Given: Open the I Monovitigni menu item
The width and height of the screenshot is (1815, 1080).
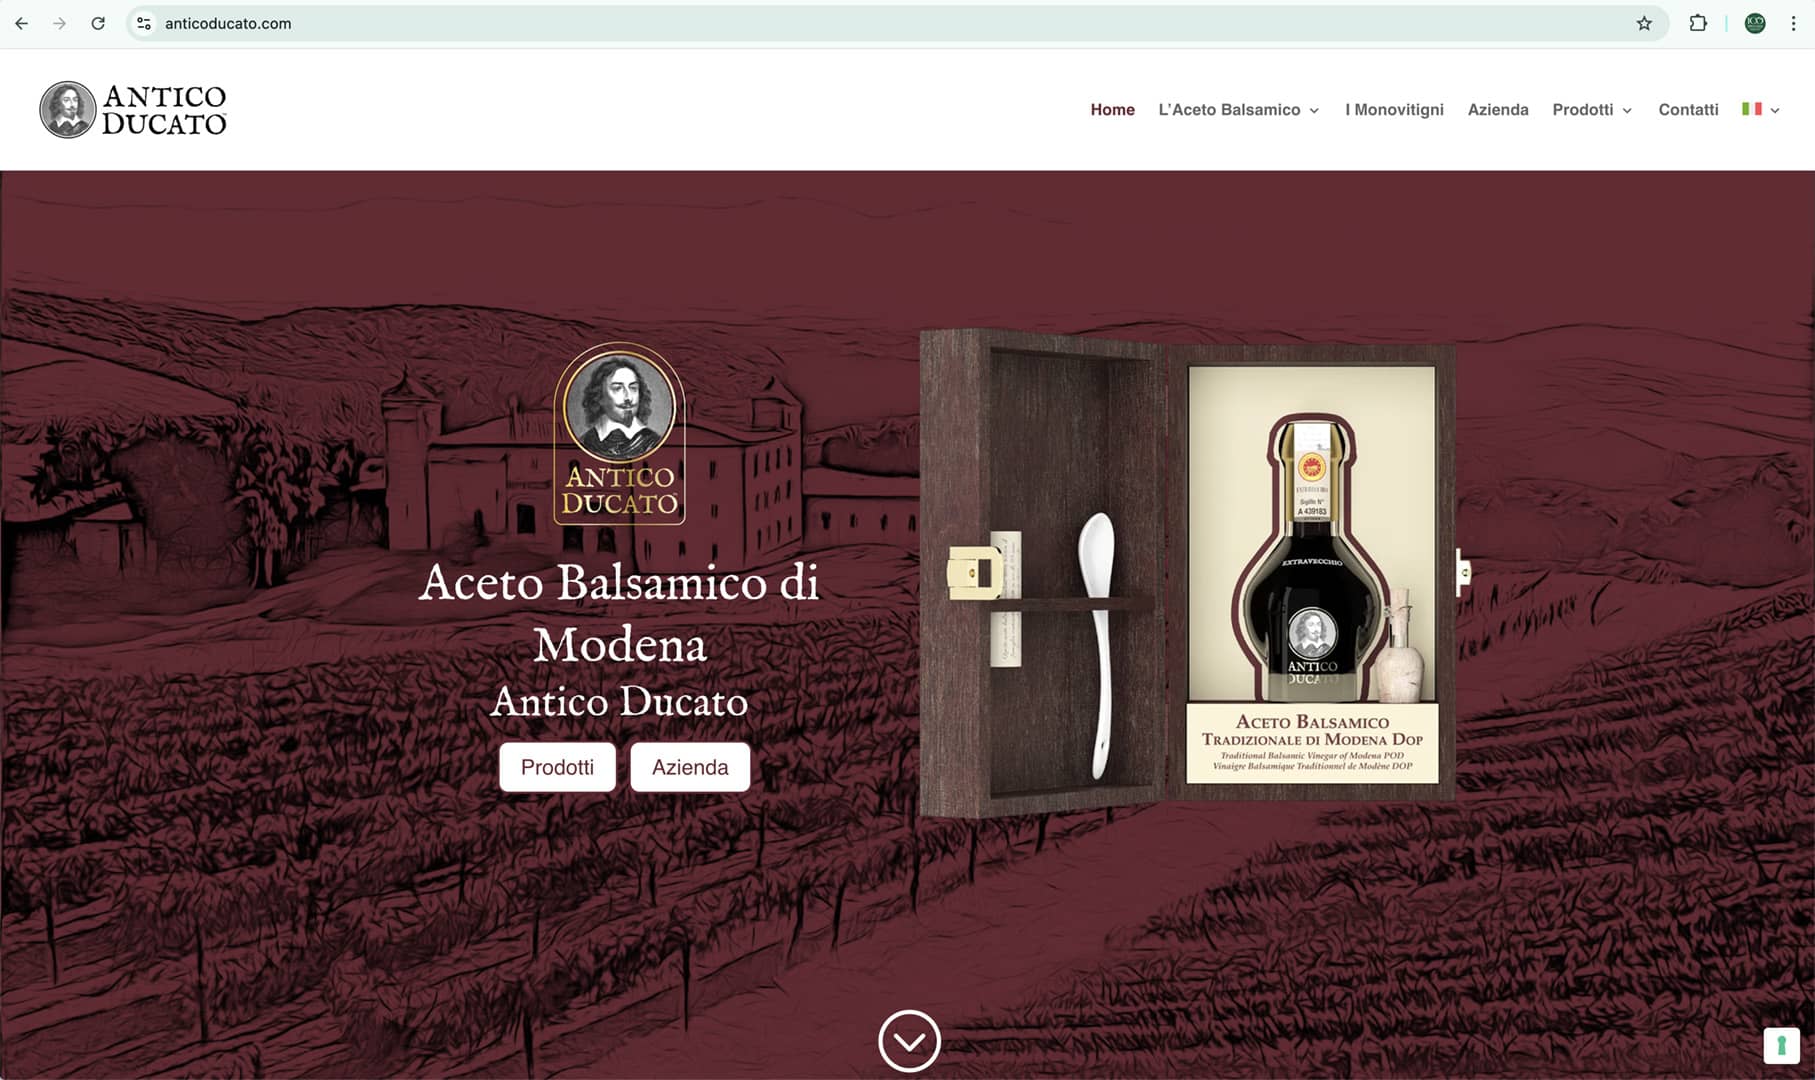Looking at the screenshot, I should pos(1394,110).
